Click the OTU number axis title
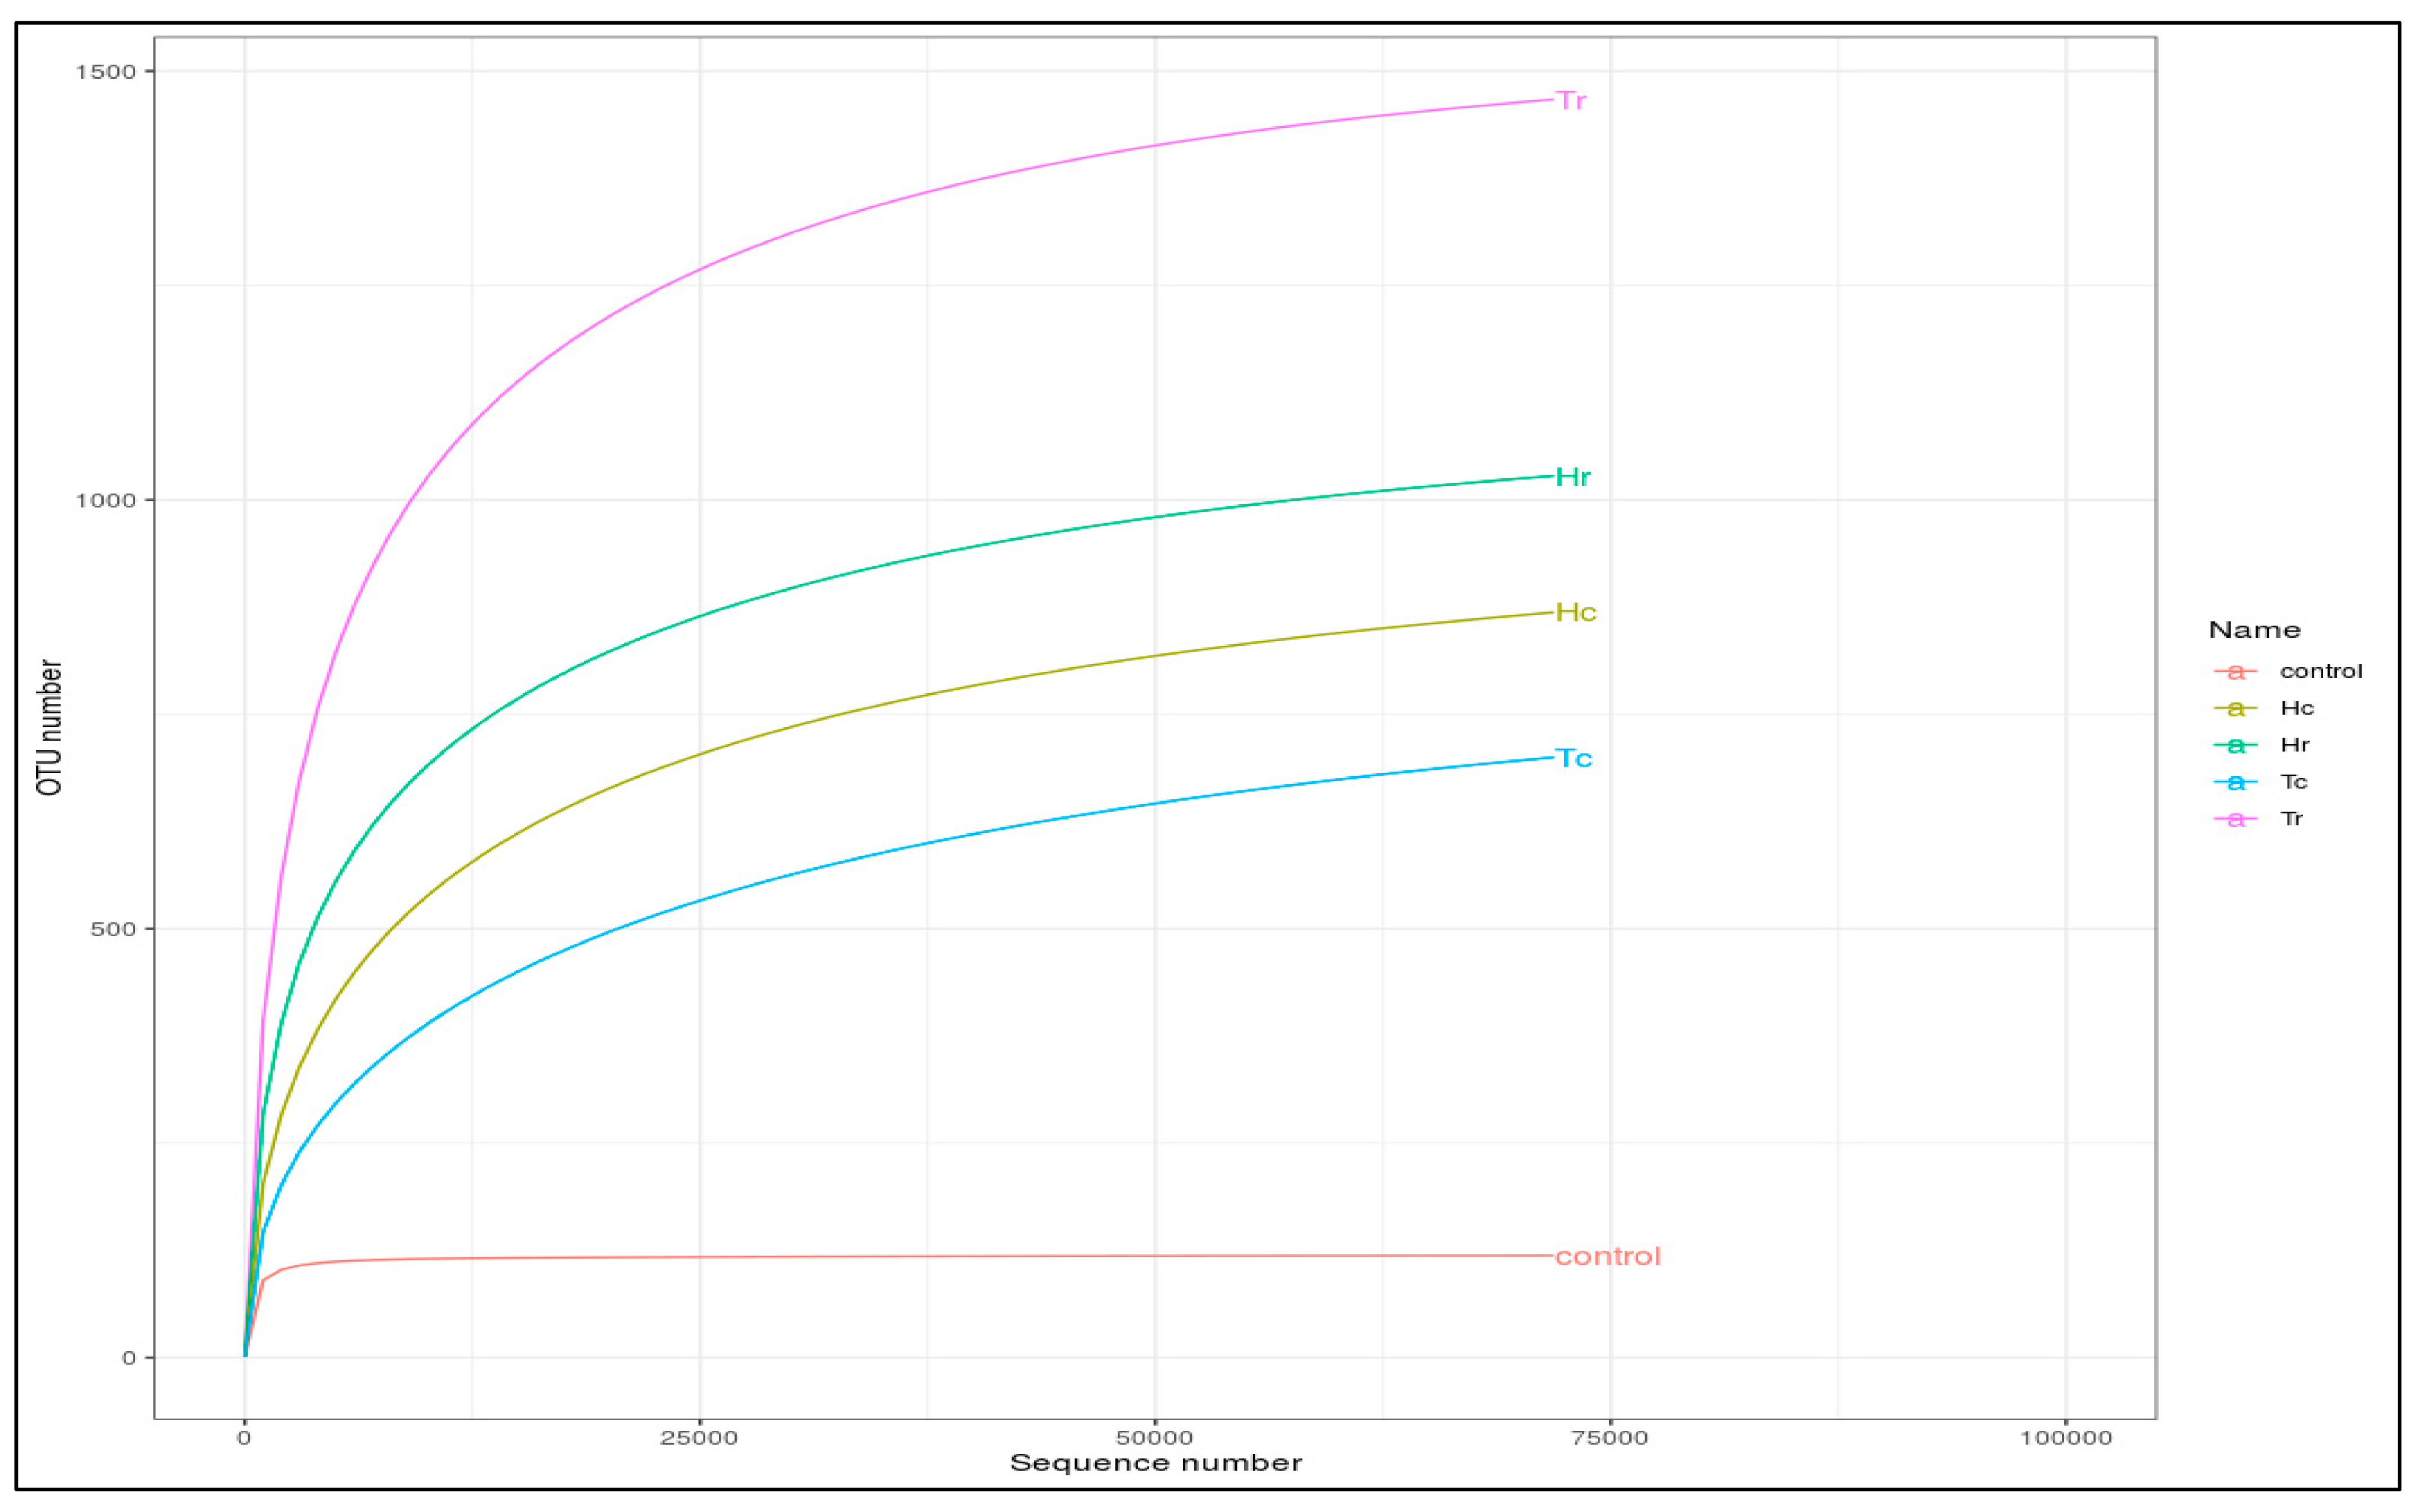Screen dimensions: 2418x1512 [49, 727]
